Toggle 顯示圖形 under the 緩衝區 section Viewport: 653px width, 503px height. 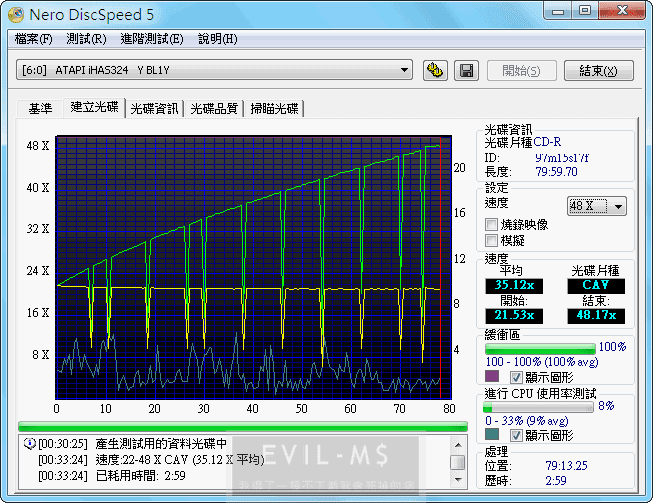pos(516,378)
